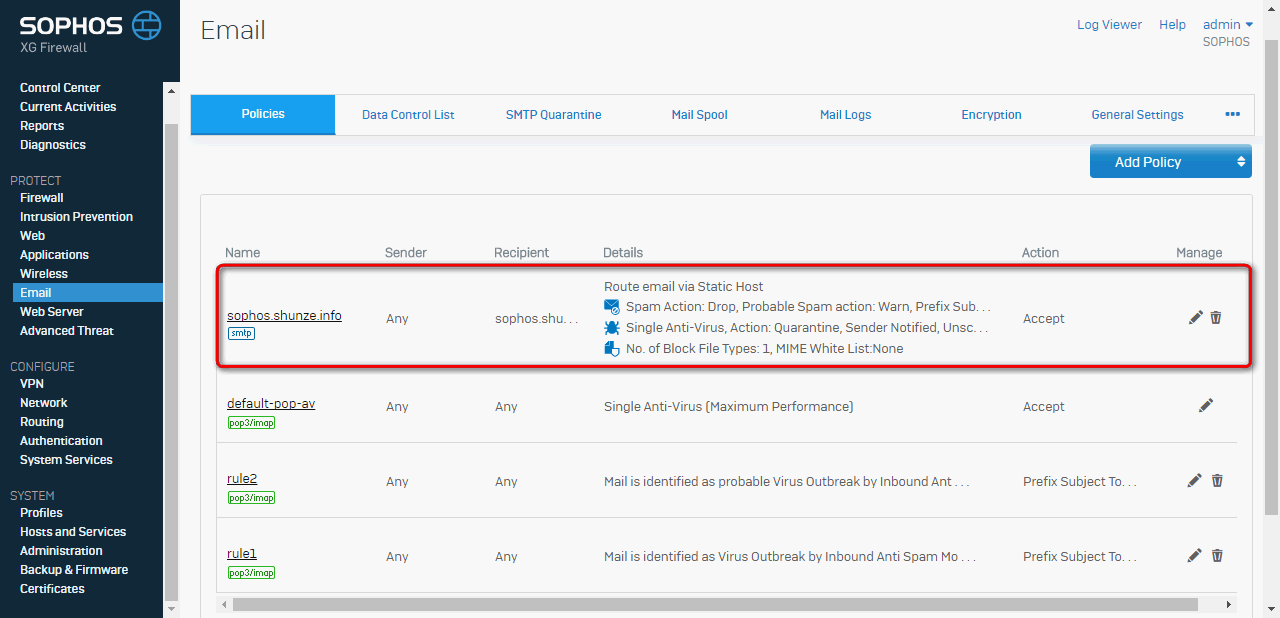This screenshot has width=1280, height=618.
Task: Edit rule1 using its pencil icon
Action: click(x=1195, y=555)
